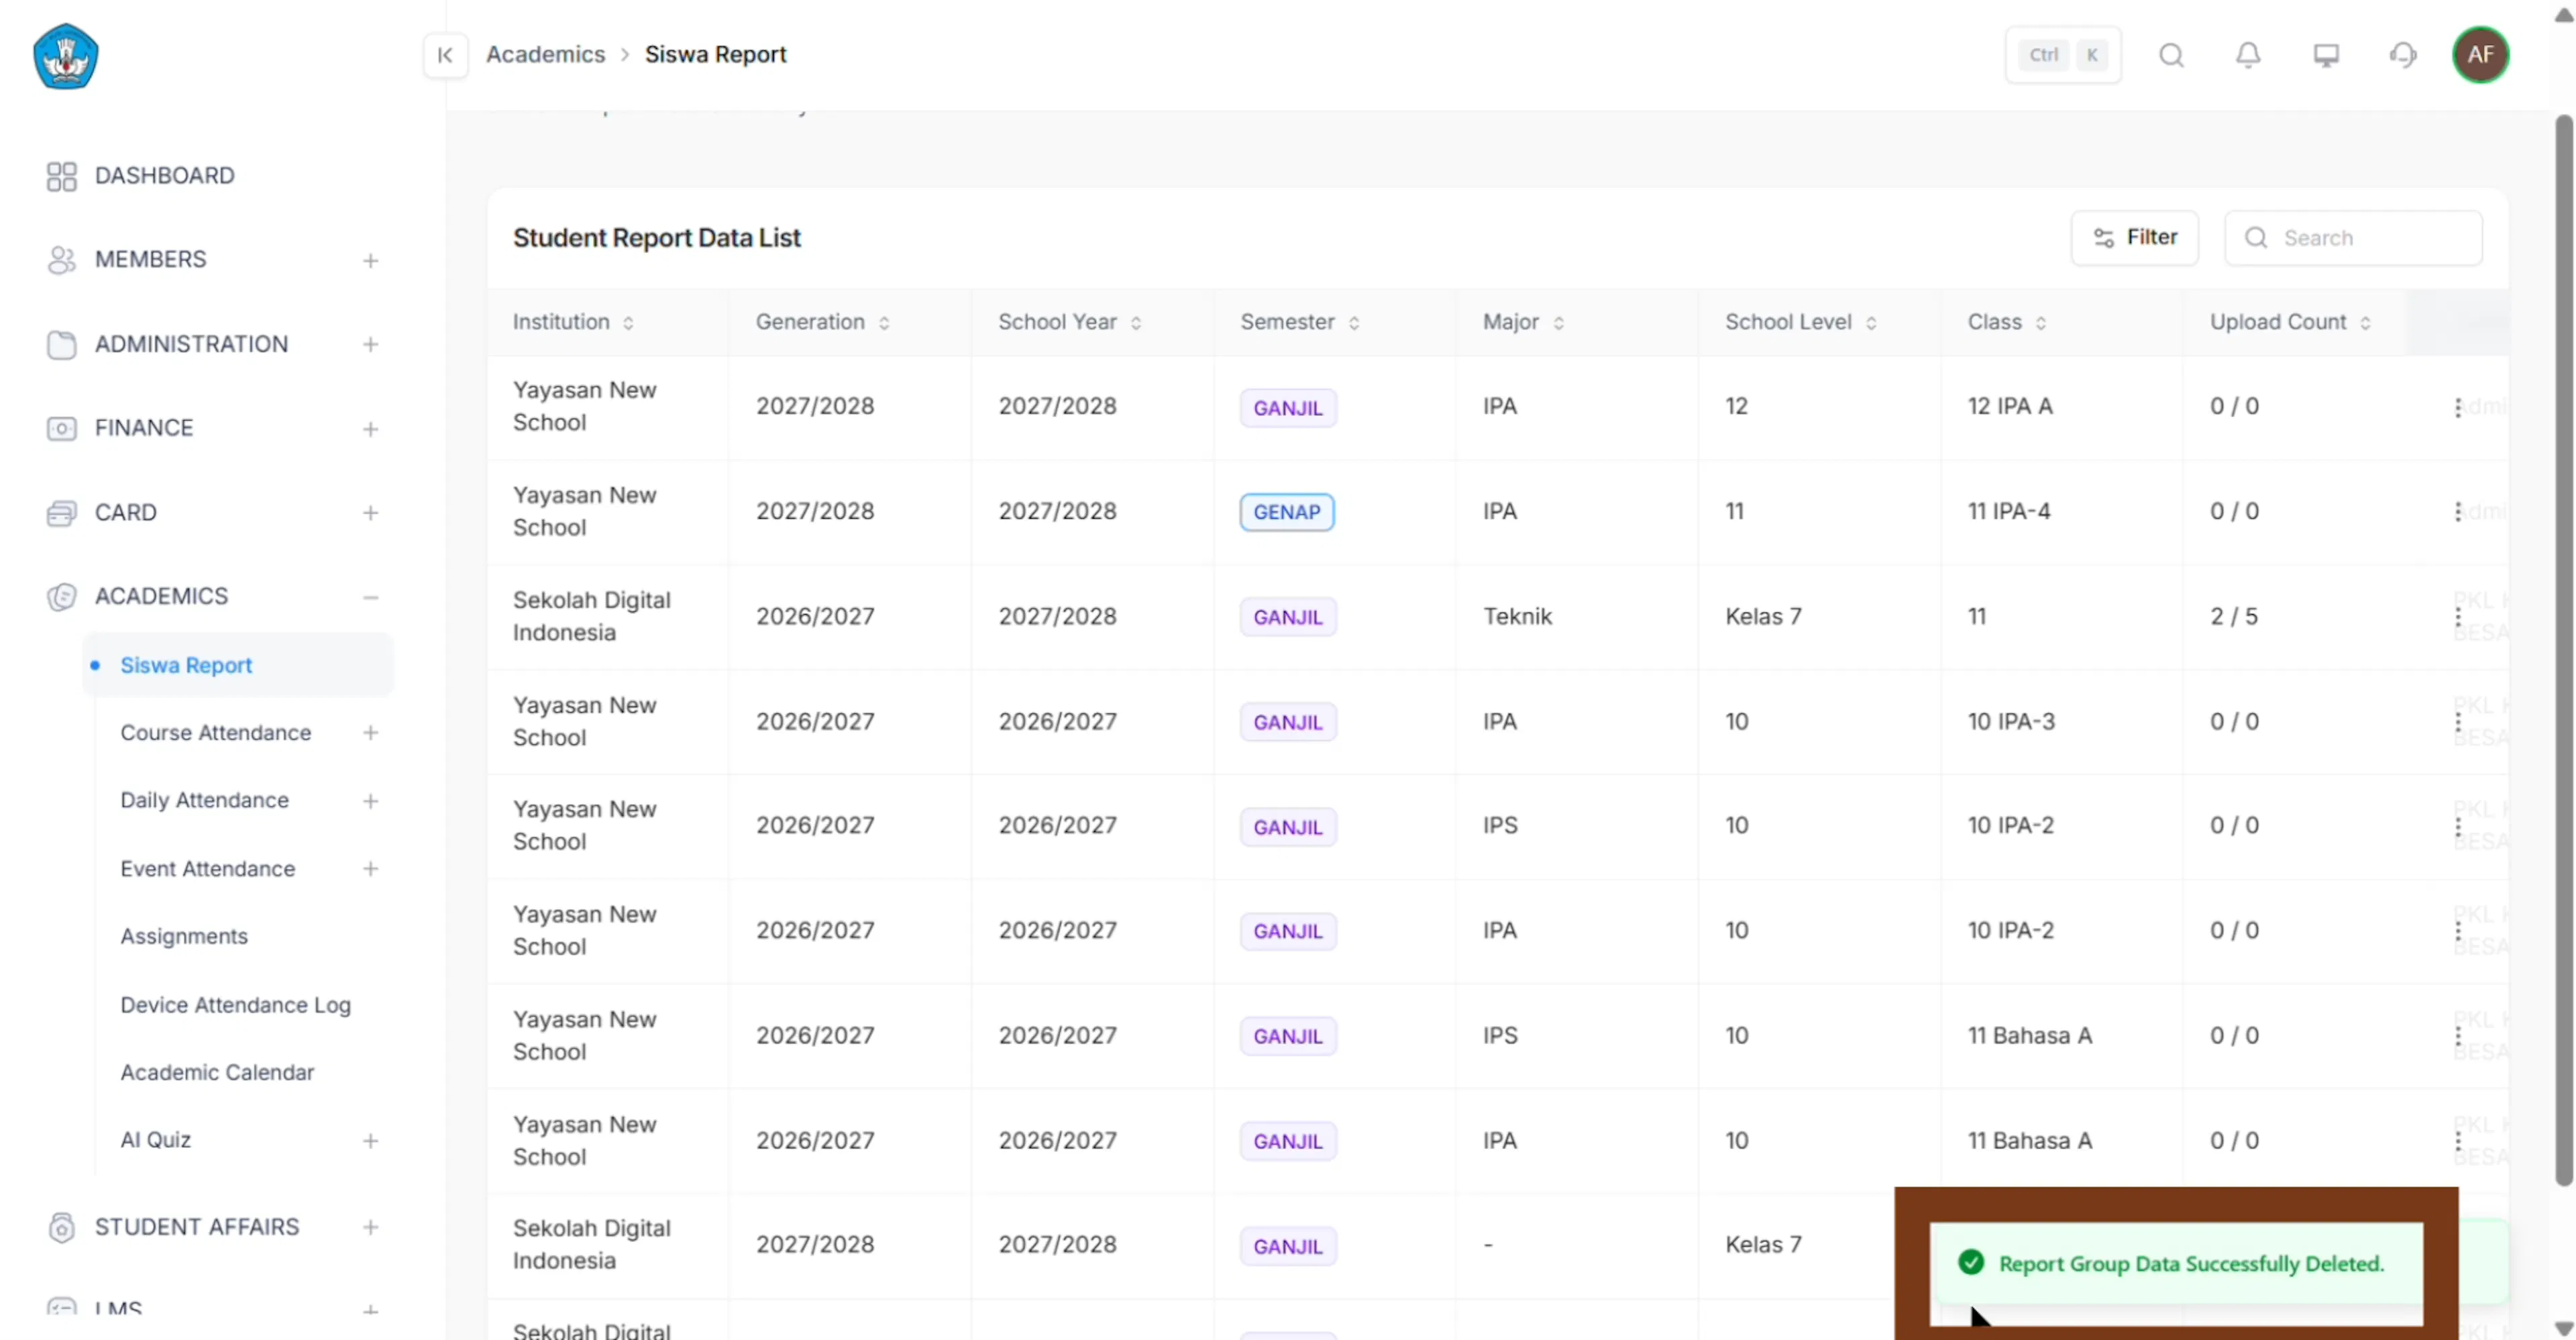The width and height of the screenshot is (2576, 1340).
Task: Expand the Administration section plus icon
Action: (370, 345)
